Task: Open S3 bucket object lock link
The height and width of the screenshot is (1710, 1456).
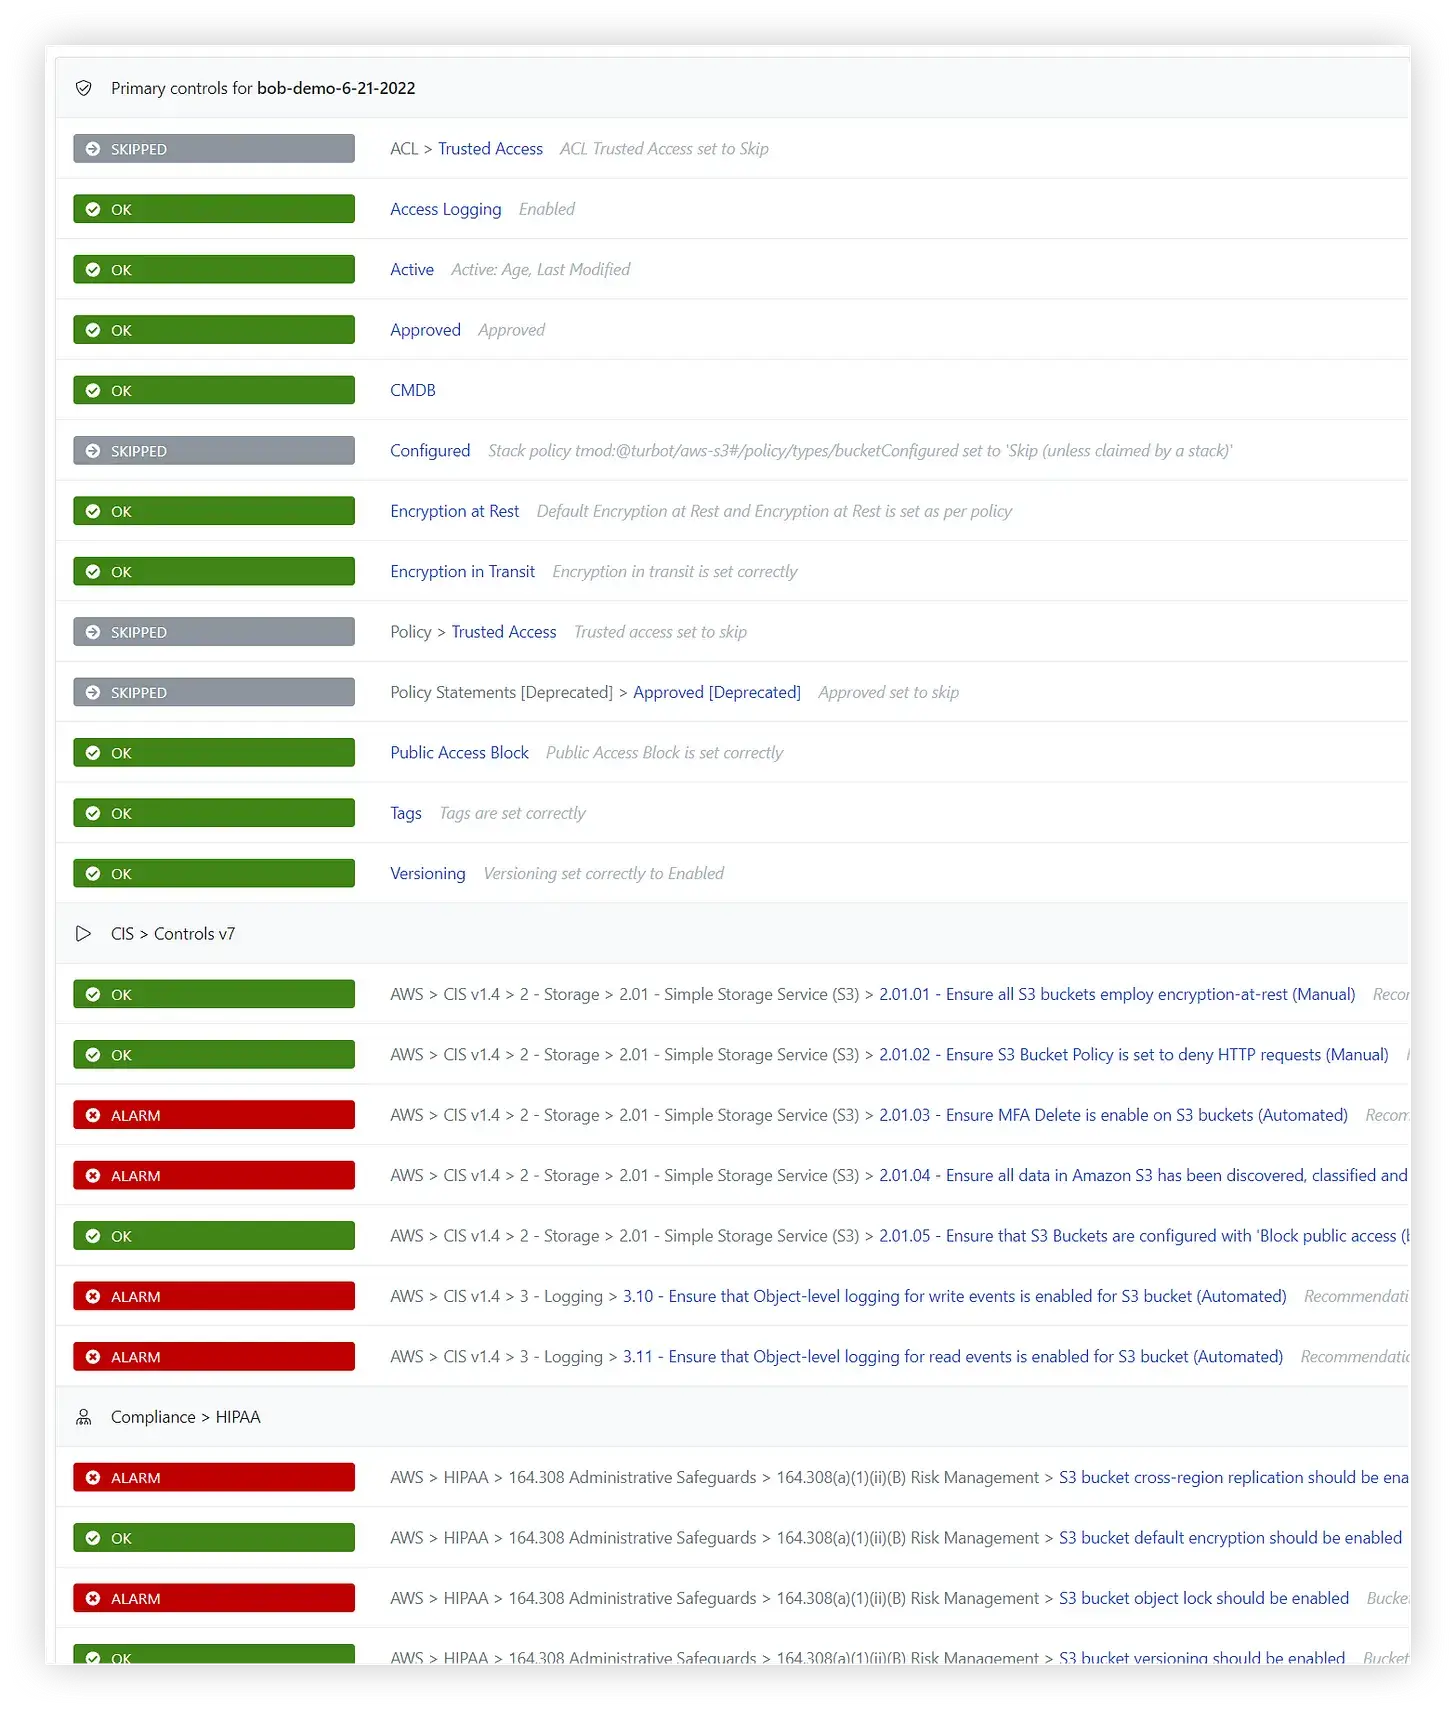Action: 1204,1598
